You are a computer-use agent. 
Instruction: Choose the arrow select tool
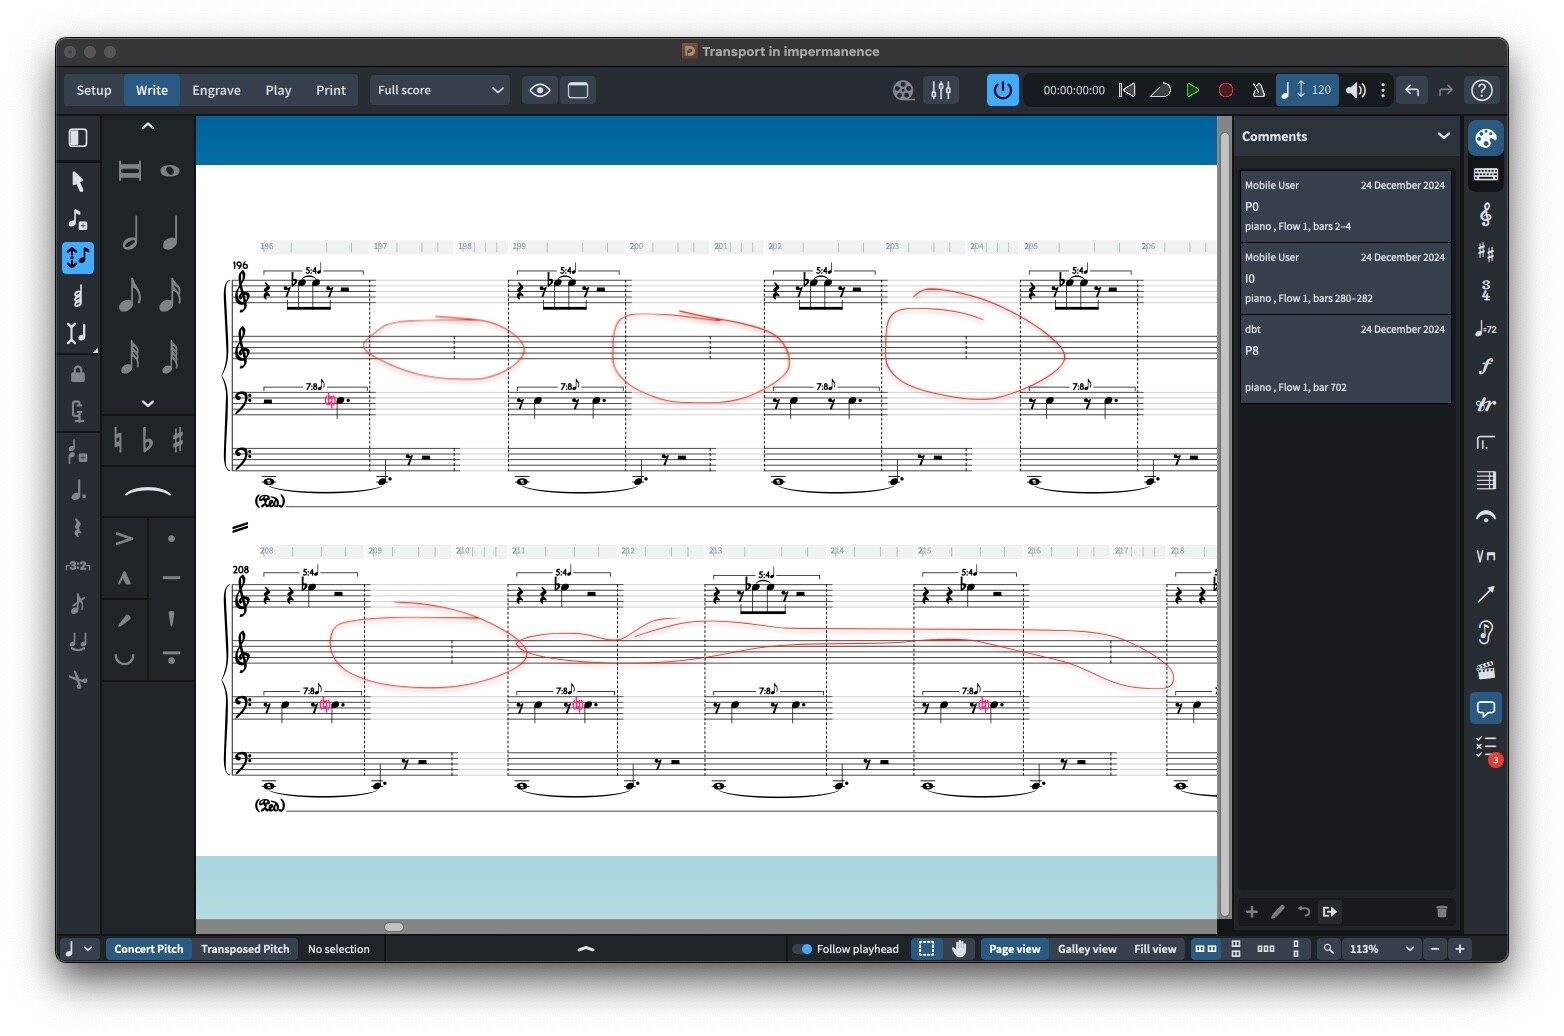pos(78,181)
